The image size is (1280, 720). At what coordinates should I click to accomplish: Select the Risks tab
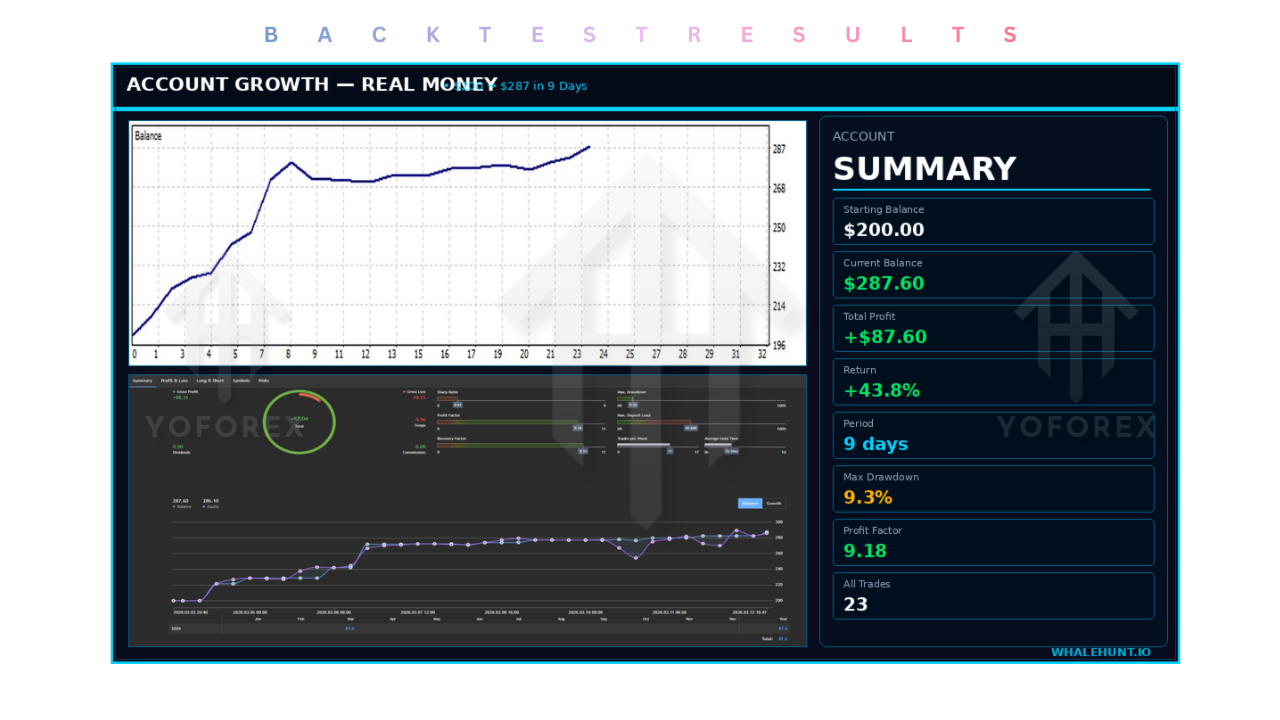pos(264,380)
